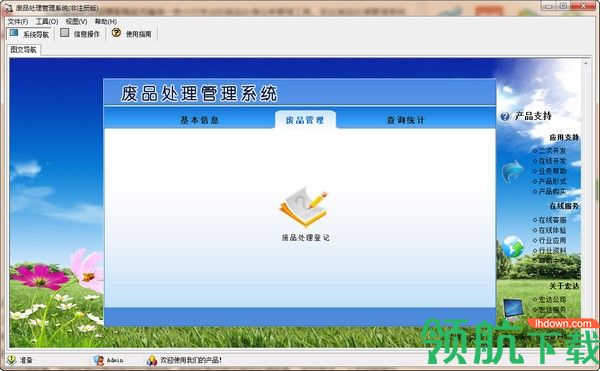
Task: Close the application window
Action: coord(583,6)
